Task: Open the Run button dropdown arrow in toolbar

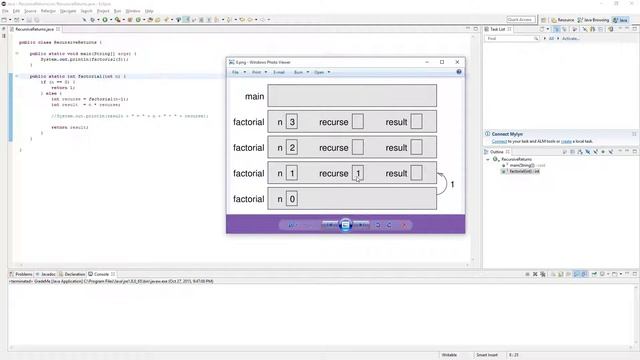Action: (111, 20)
